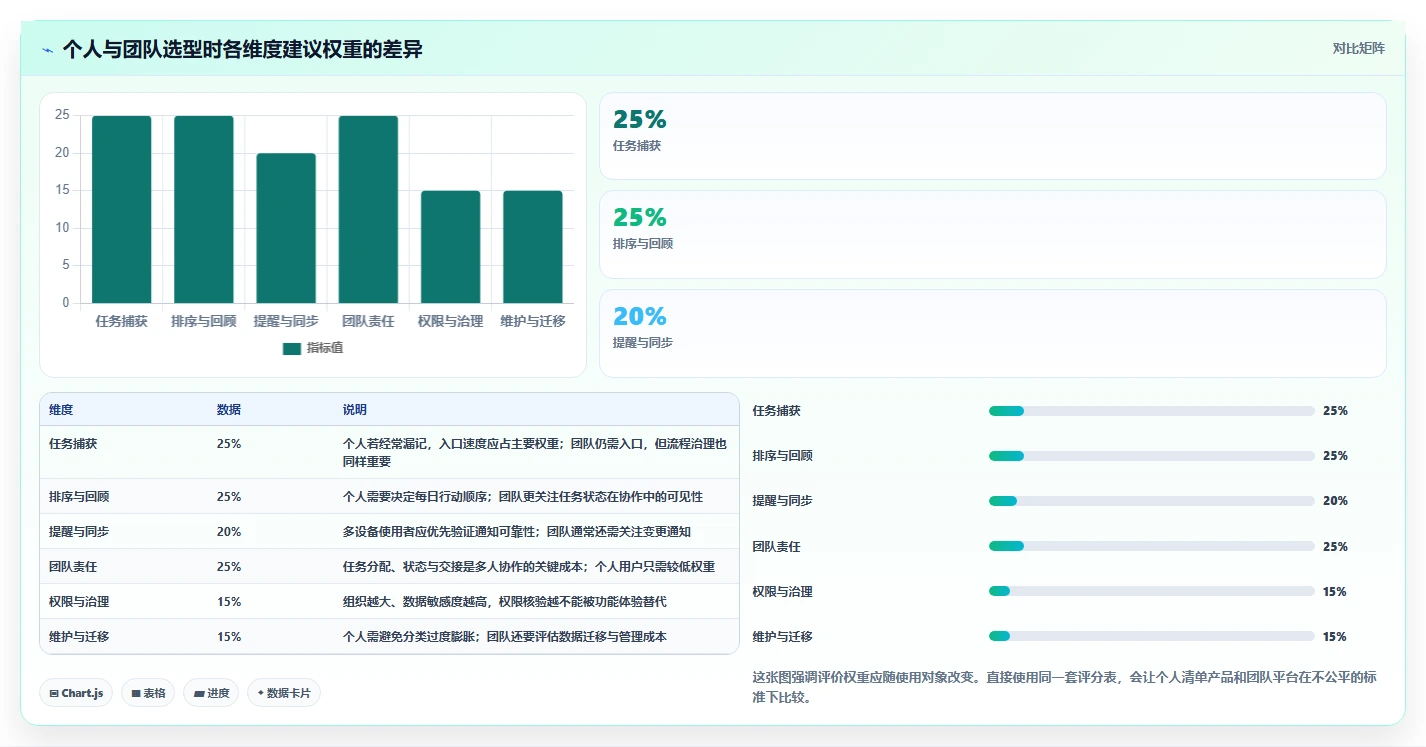
Task: Click the 数据卡片 tag chip
Action: point(284,693)
